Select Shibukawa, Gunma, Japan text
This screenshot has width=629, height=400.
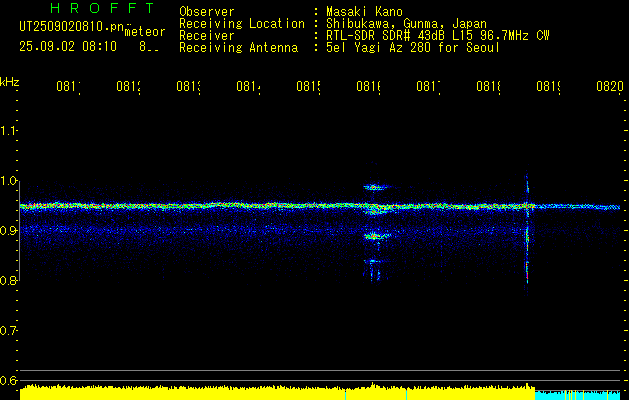tap(406, 24)
